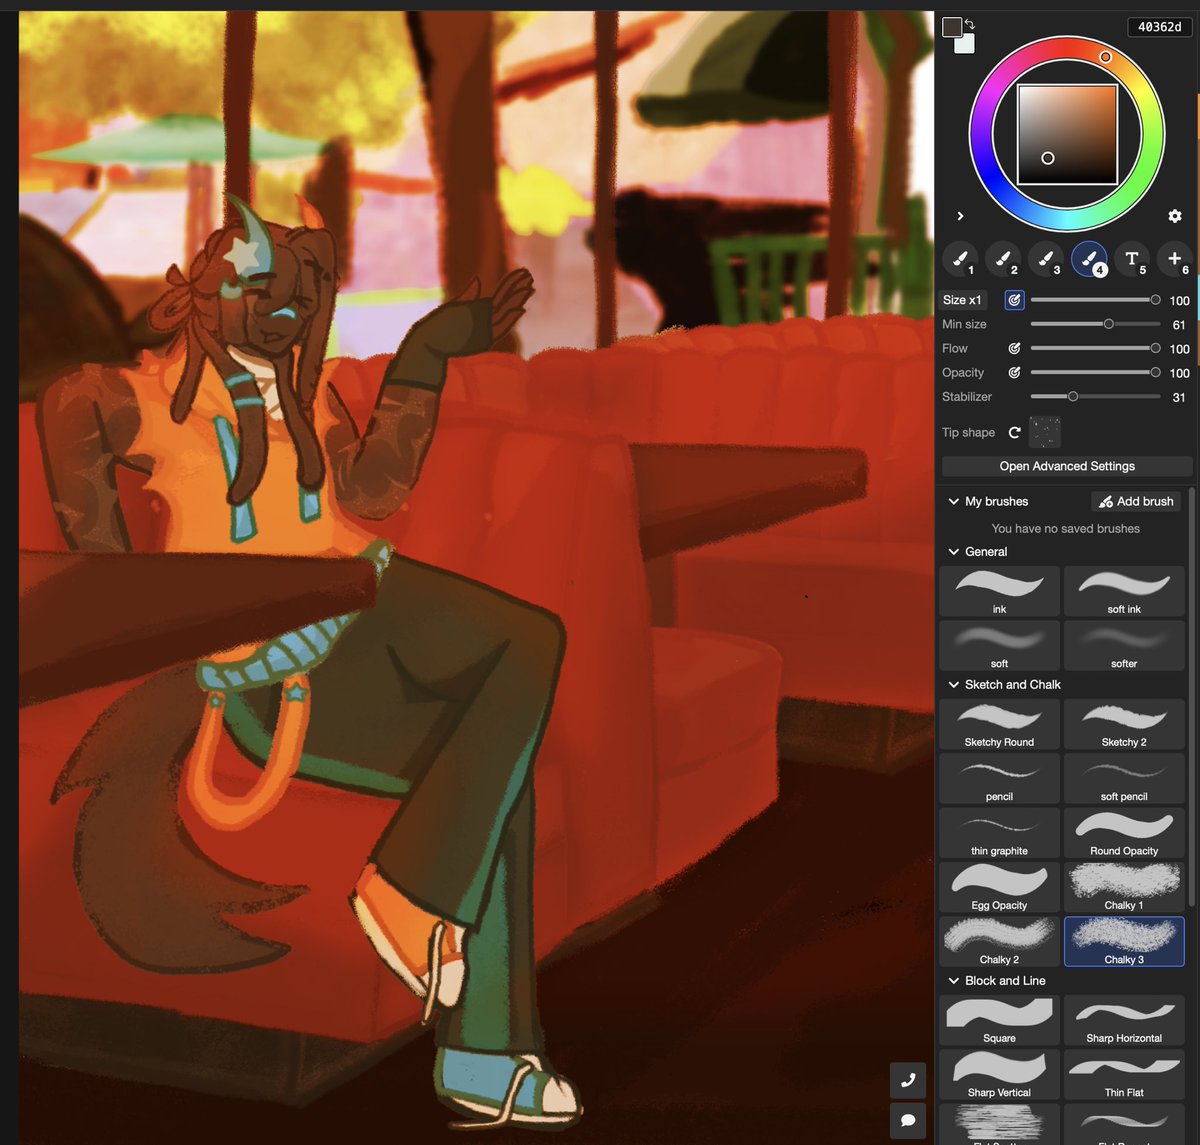Click the foreground color swatch

(x=952, y=27)
